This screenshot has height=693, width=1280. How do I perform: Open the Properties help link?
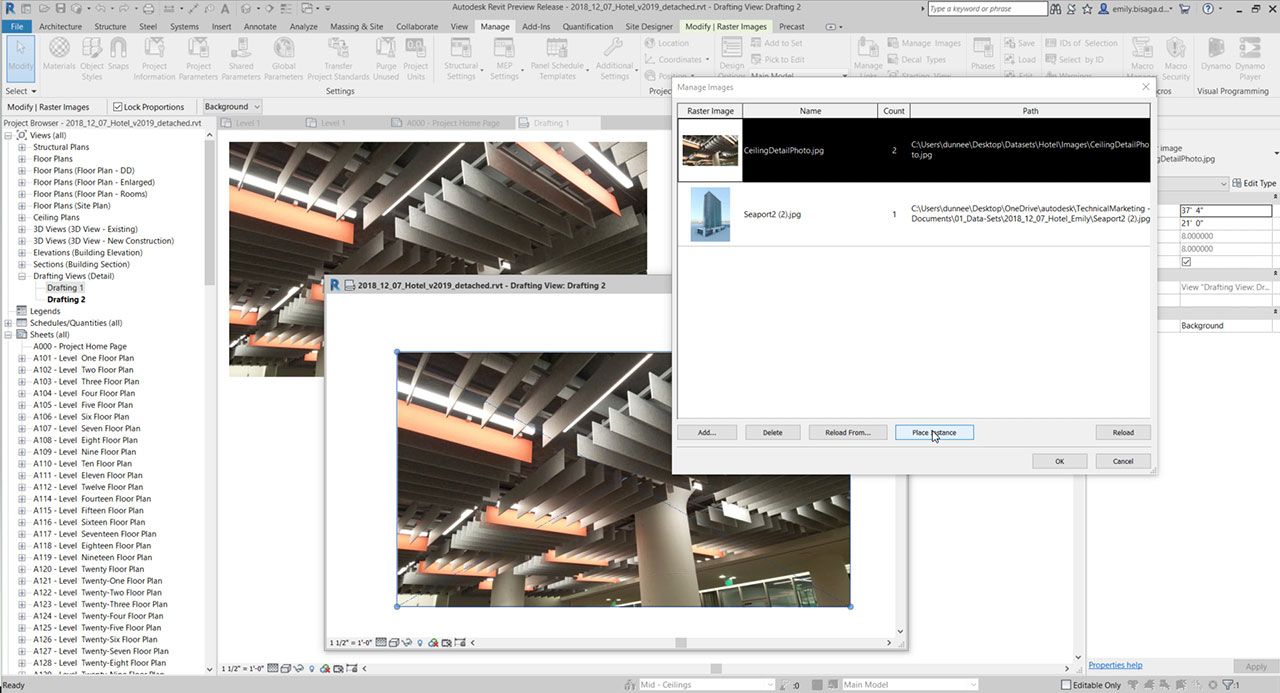[x=1115, y=665]
